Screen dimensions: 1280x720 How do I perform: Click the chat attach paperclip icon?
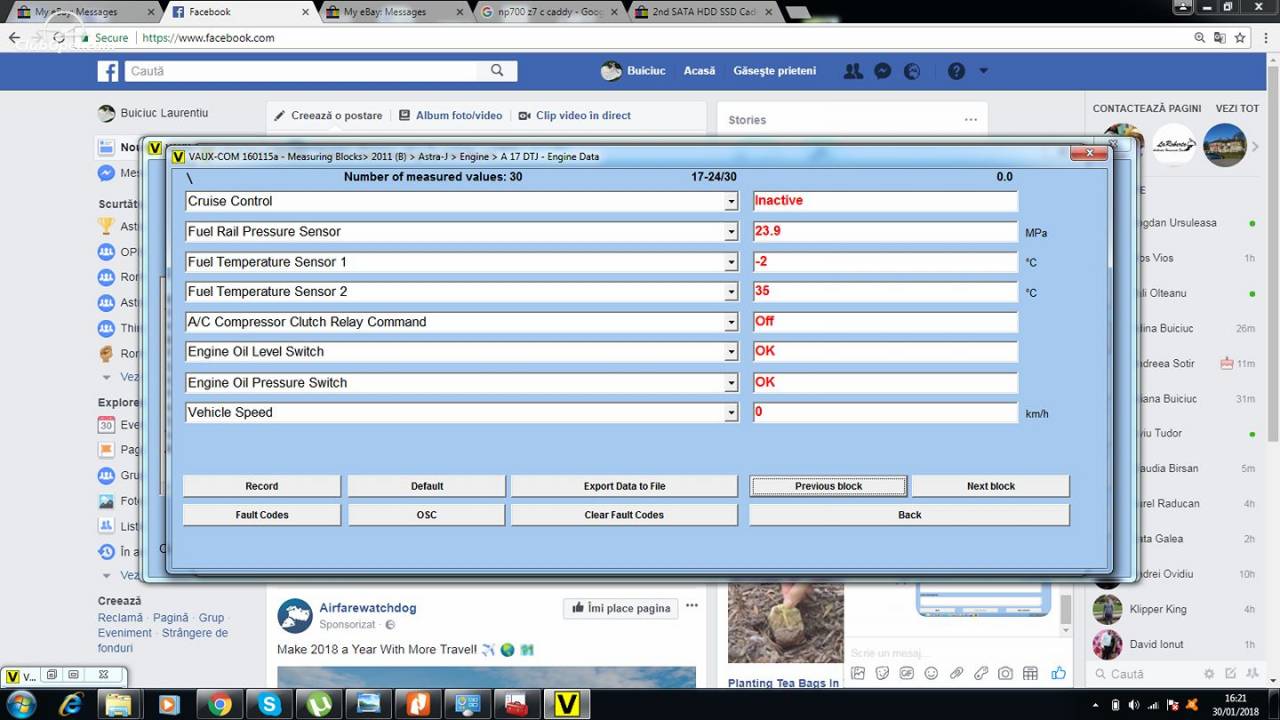pyautogui.click(x=956, y=674)
